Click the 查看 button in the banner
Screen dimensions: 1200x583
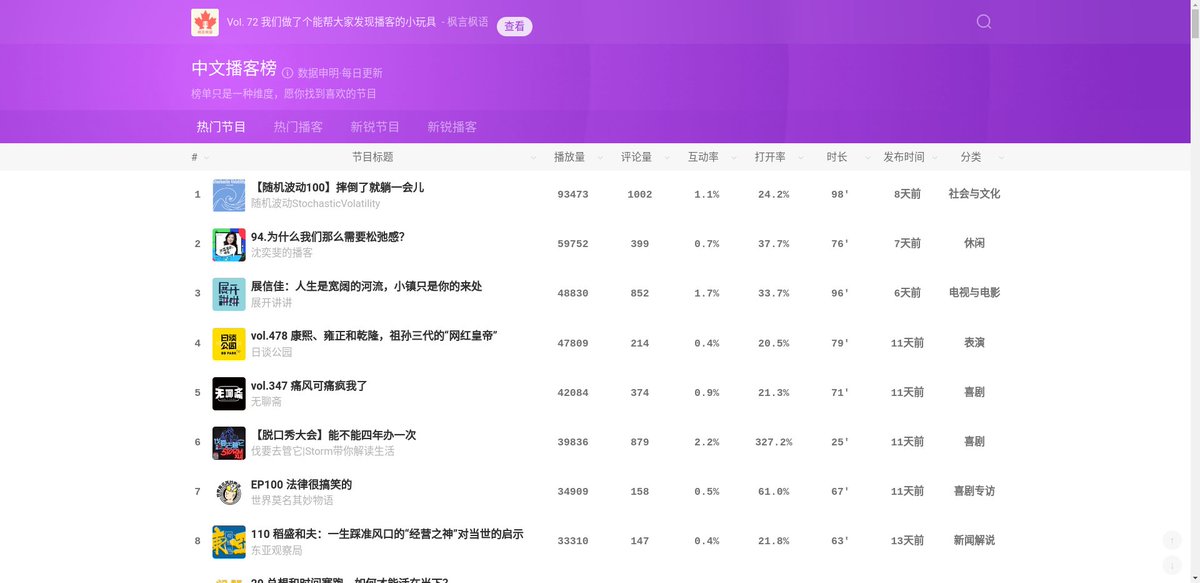pyautogui.click(x=515, y=26)
